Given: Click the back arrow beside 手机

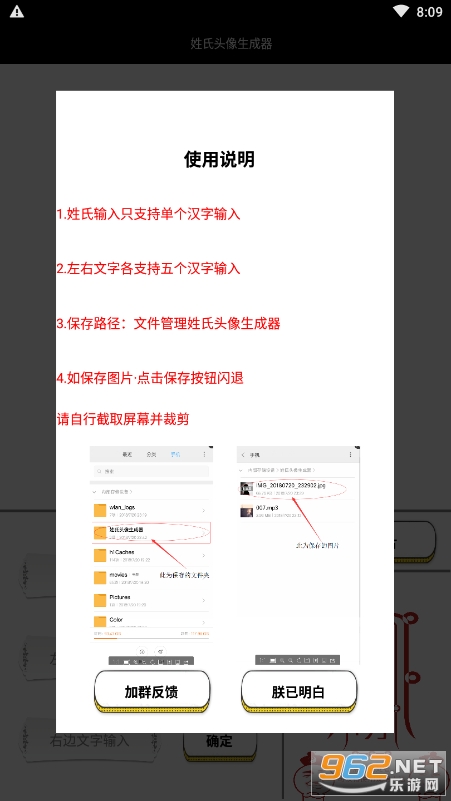Looking at the screenshot, I should pyautogui.click(x=243, y=454).
